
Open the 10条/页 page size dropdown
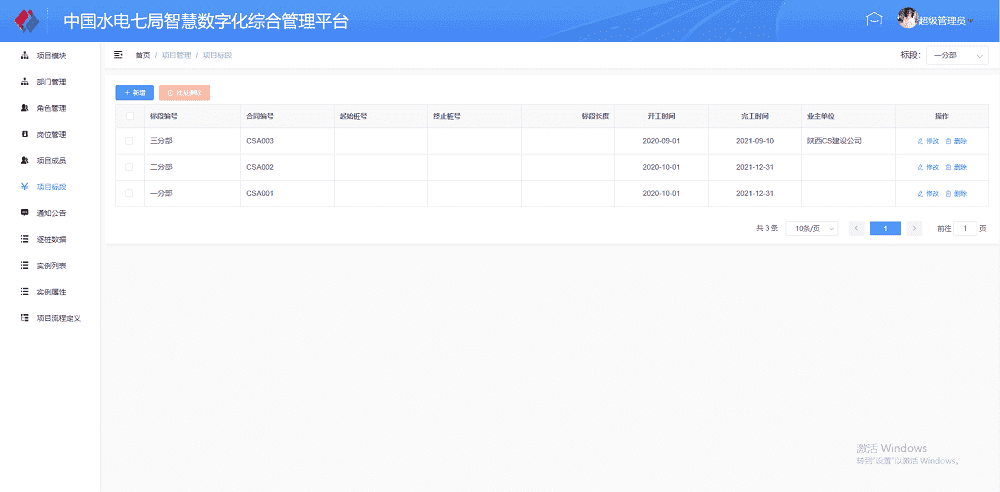point(811,229)
